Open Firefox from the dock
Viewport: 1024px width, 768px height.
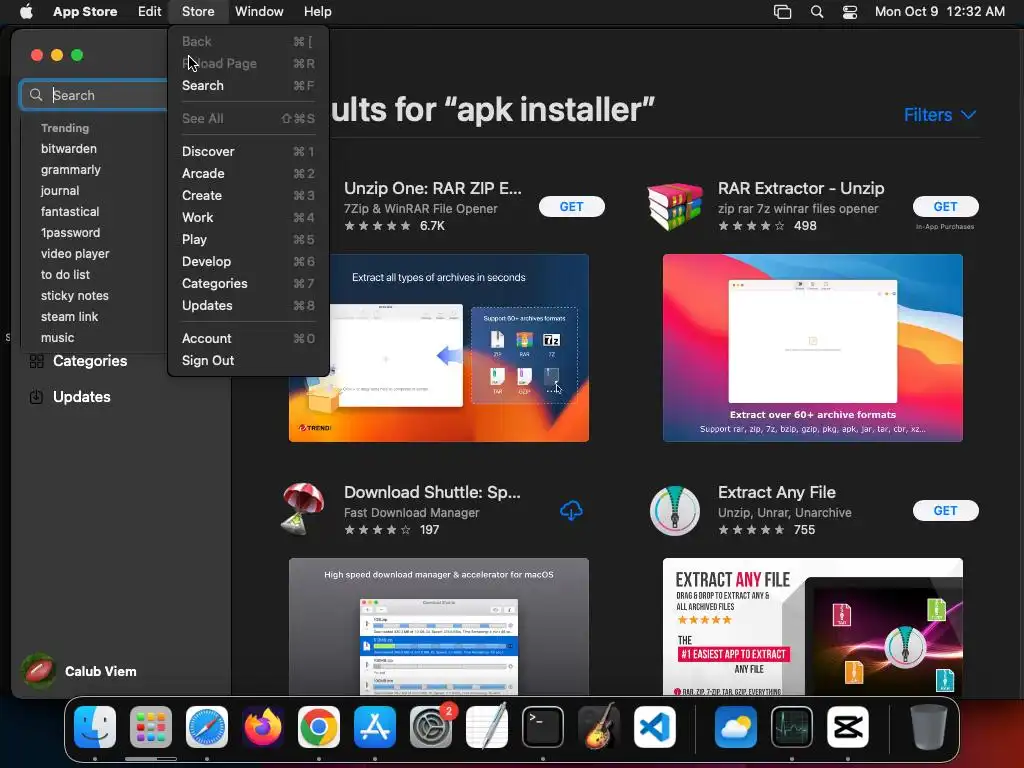(x=263, y=727)
